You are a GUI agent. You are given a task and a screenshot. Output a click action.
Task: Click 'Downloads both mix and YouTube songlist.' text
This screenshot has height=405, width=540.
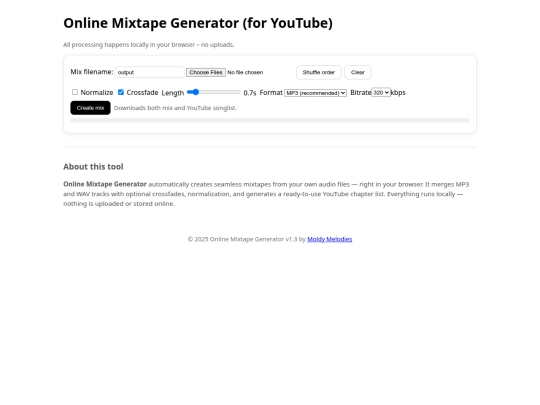click(175, 108)
